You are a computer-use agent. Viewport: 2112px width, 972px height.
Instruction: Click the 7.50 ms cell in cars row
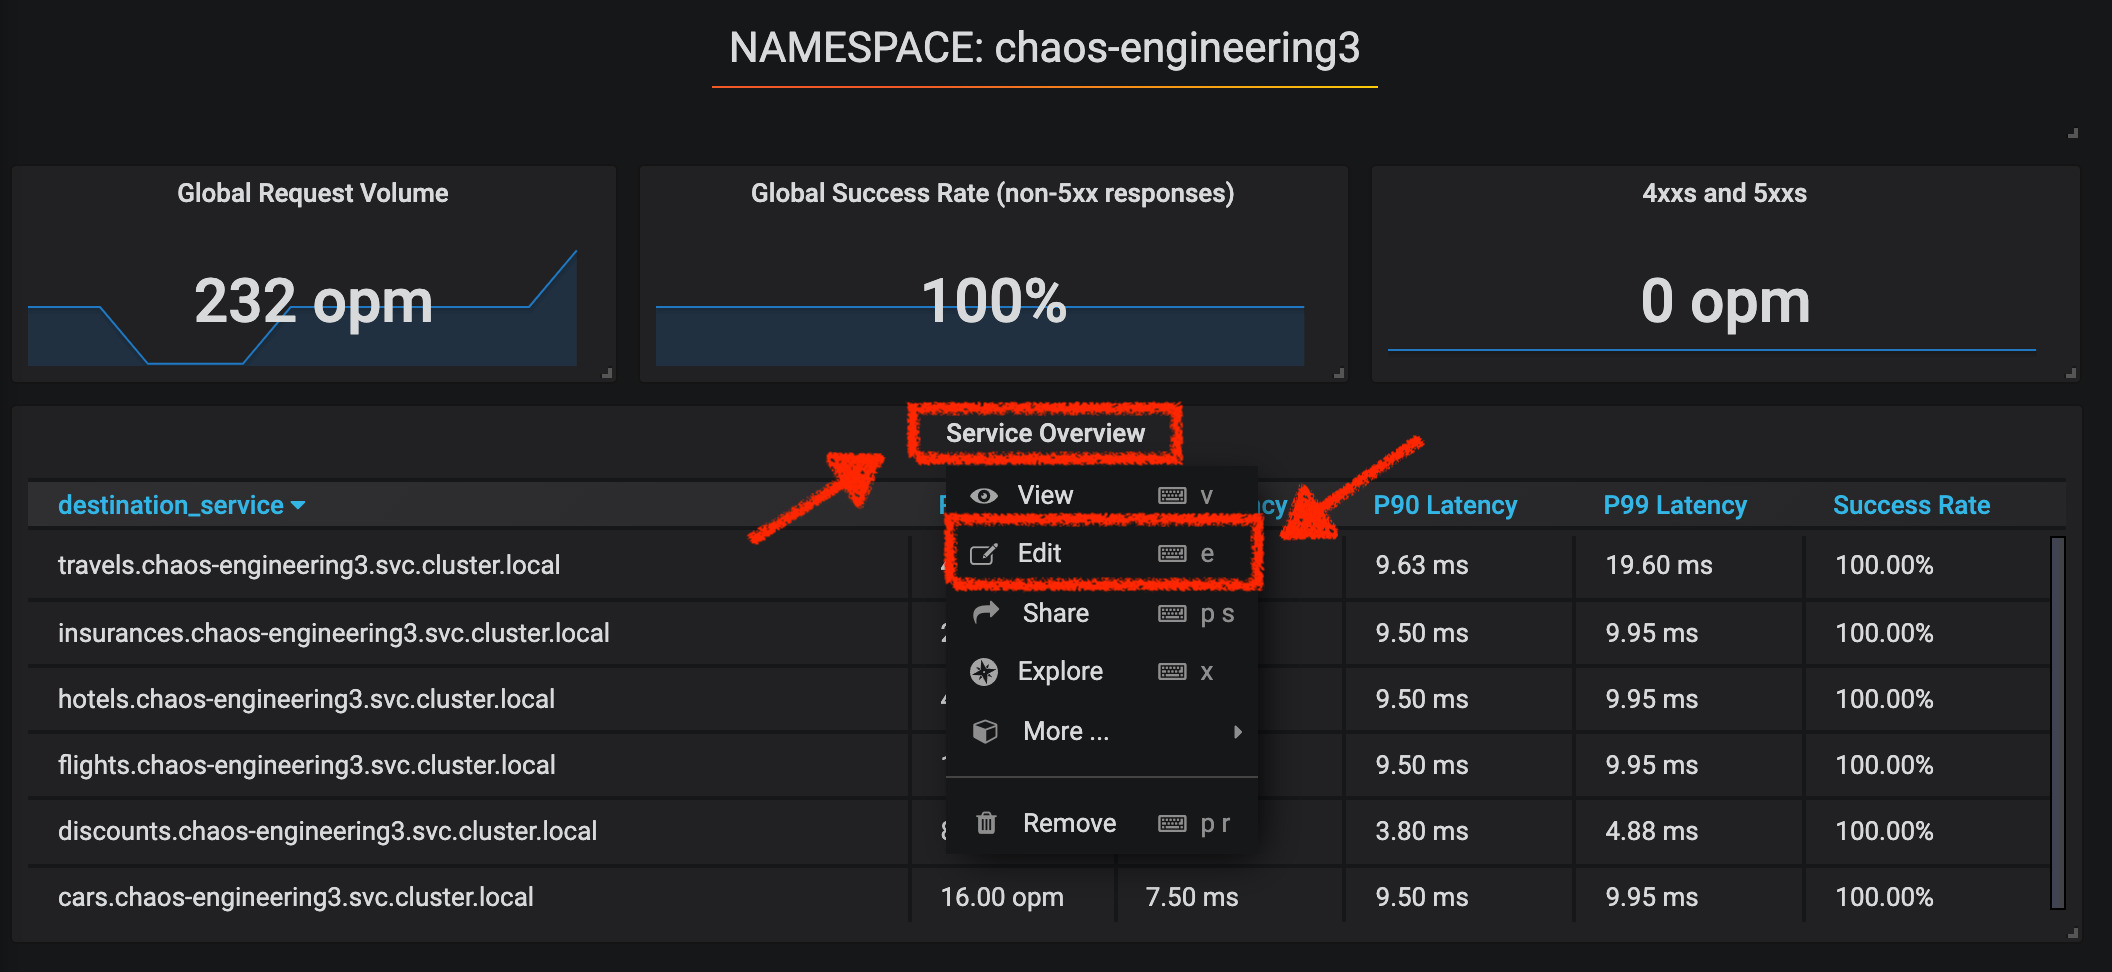click(x=1192, y=897)
